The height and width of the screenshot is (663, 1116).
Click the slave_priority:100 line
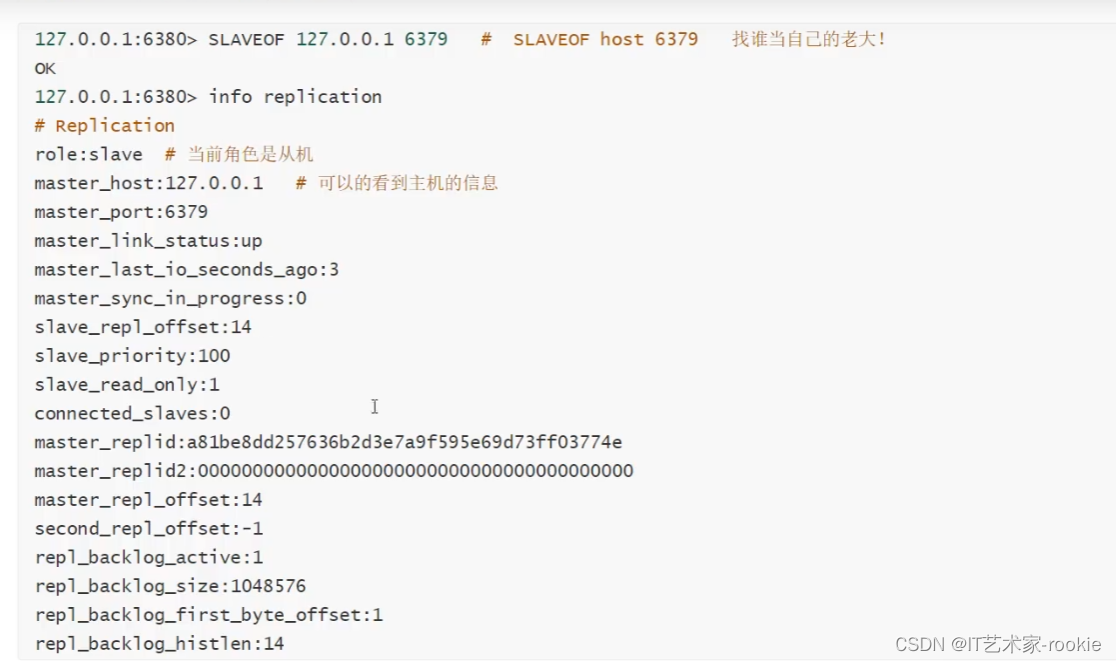(x=132, y=356)
